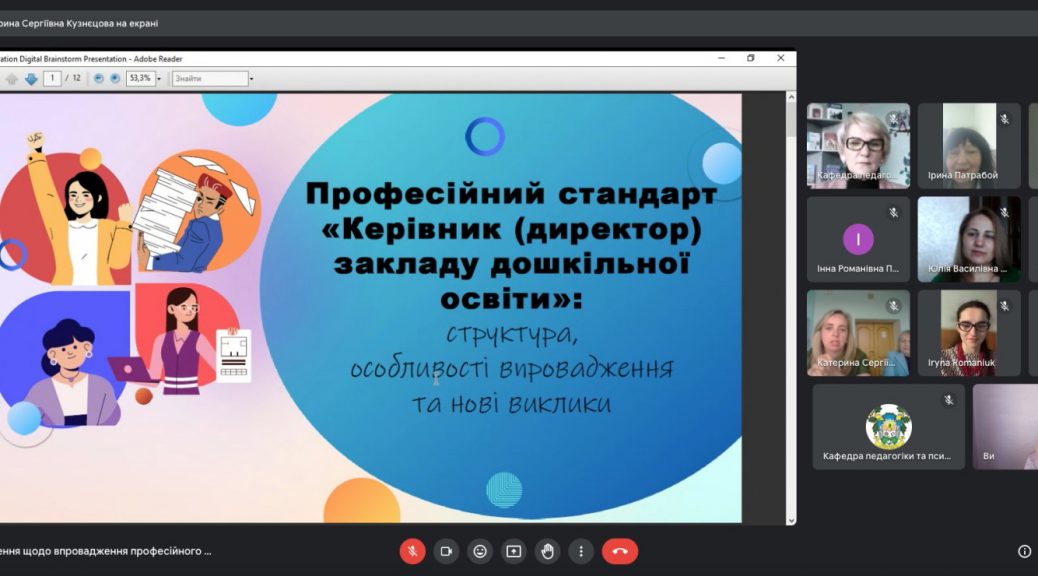Screen dimensions: 1038x576
Task: Select Інна Романівна participant tile
Action: (858, 239)
